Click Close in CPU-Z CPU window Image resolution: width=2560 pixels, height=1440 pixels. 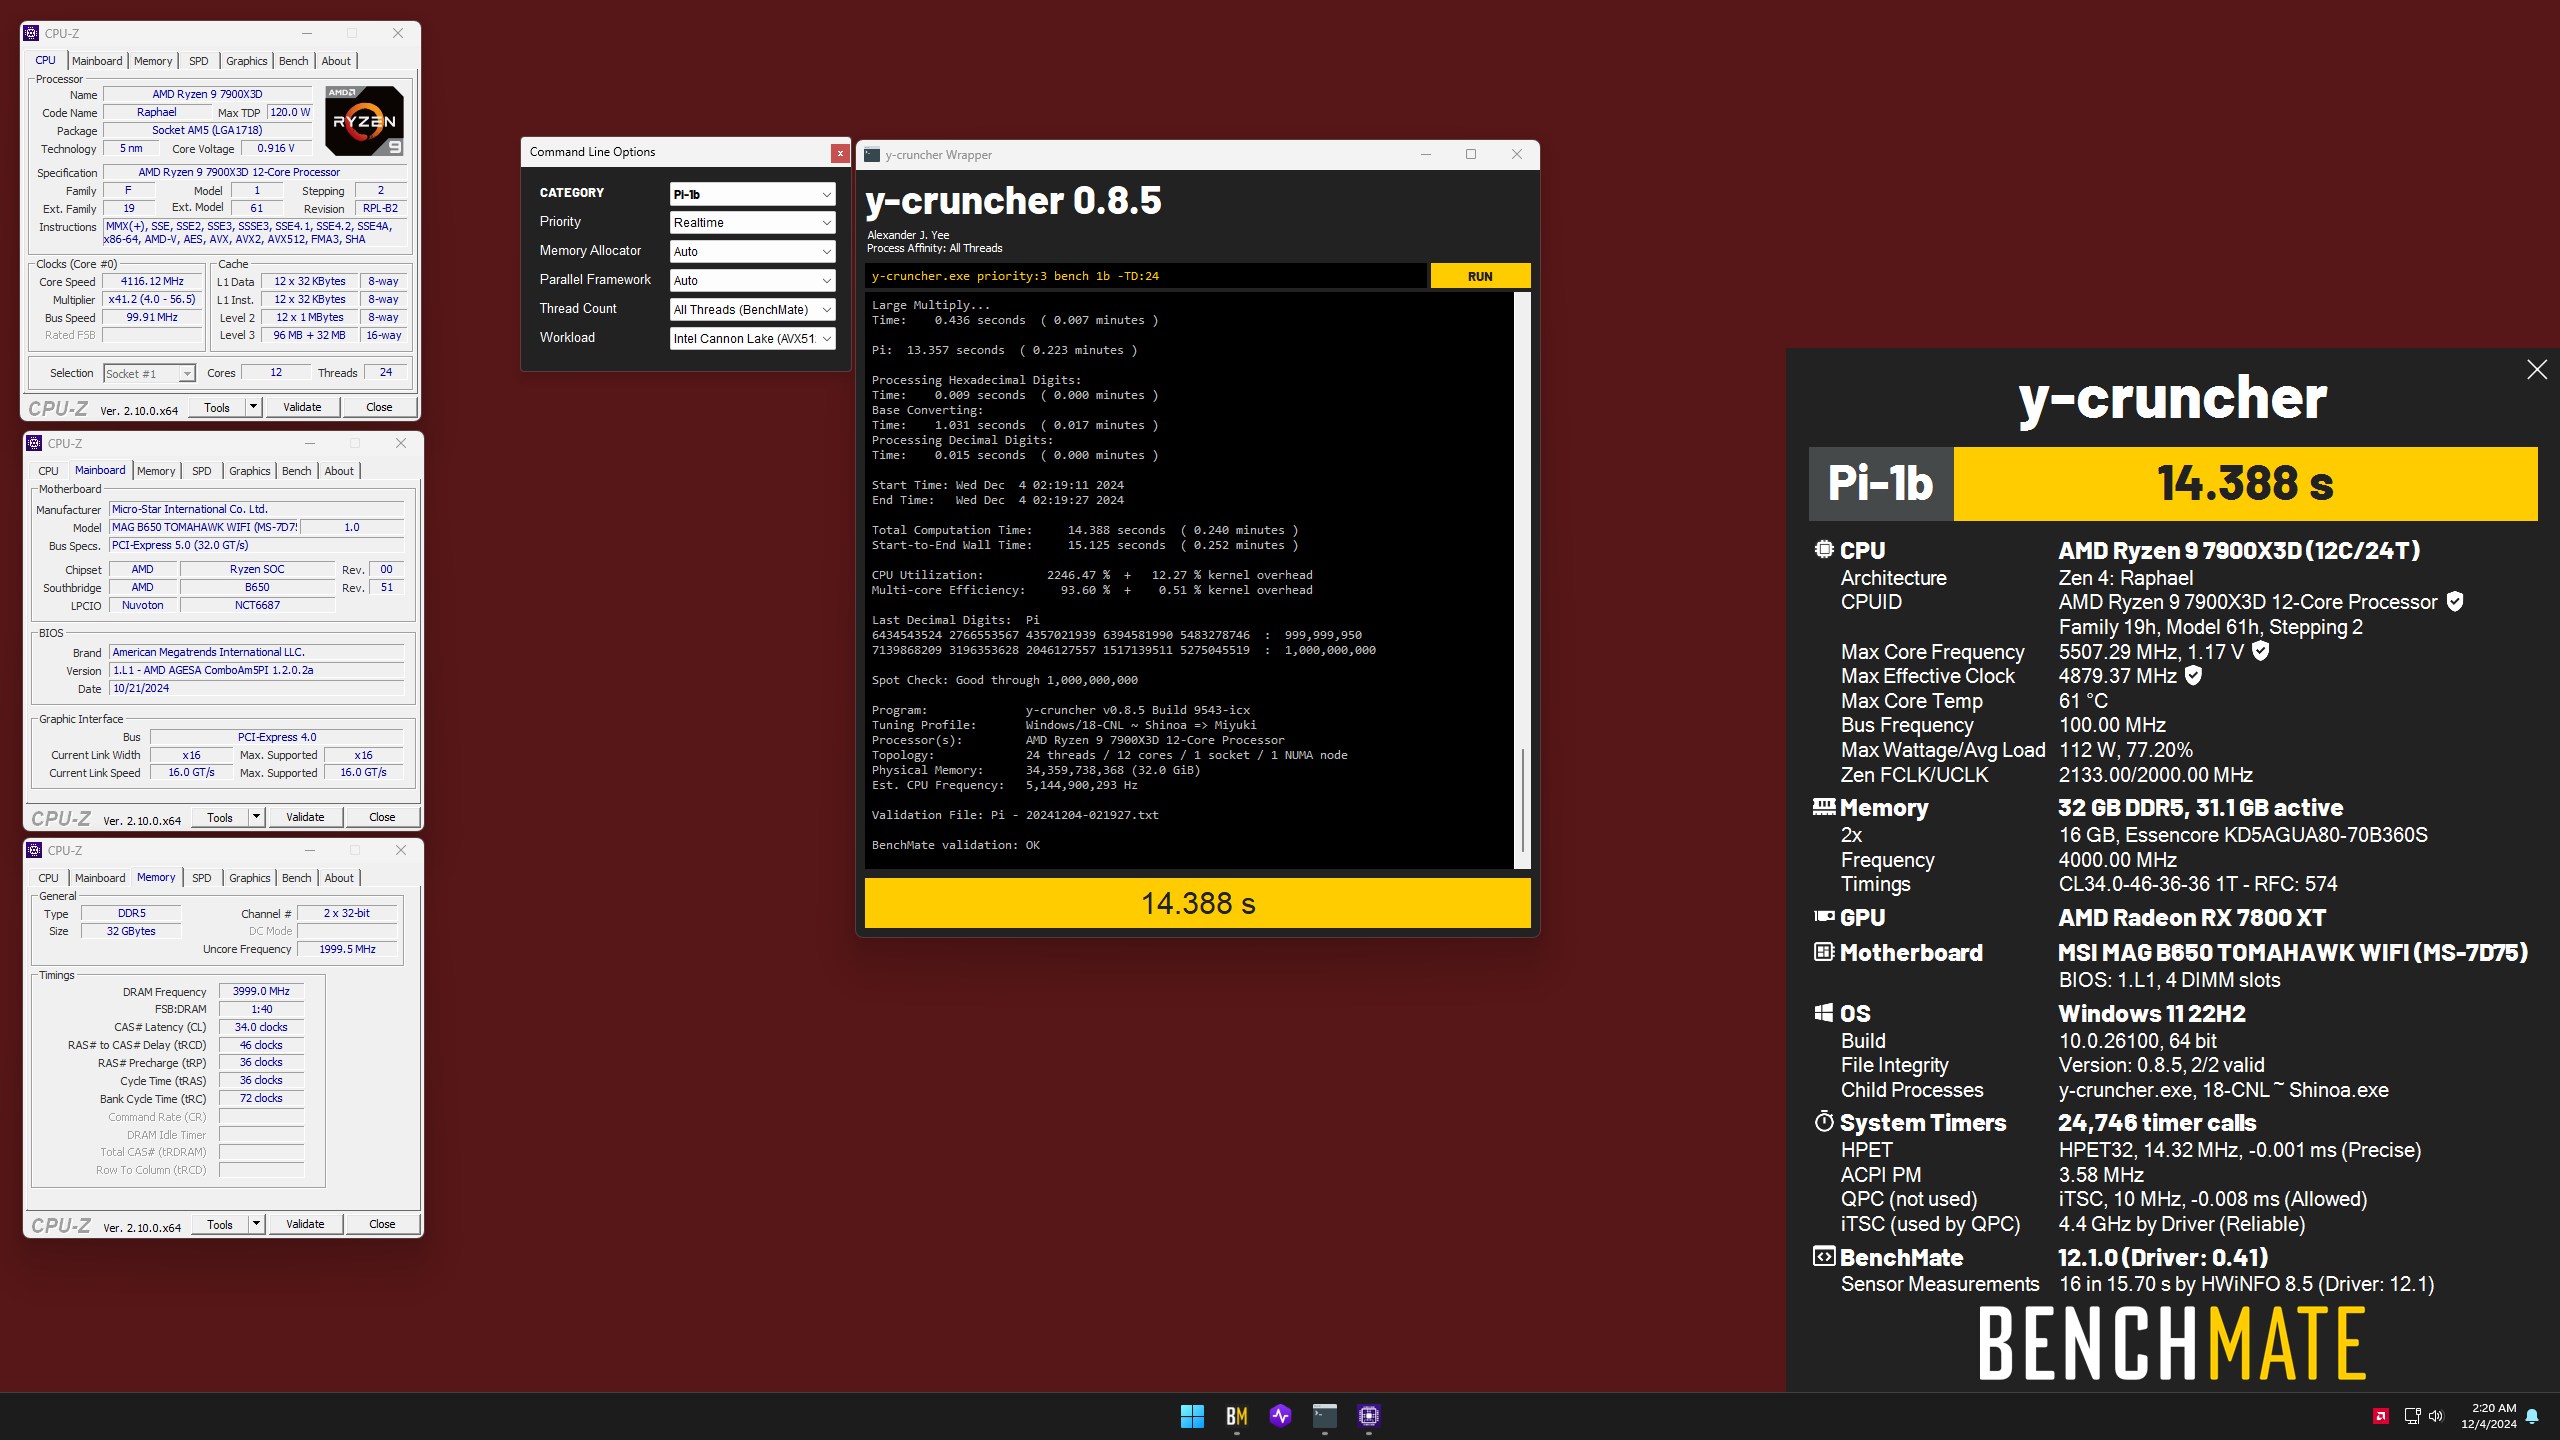[x=379, y=407]
